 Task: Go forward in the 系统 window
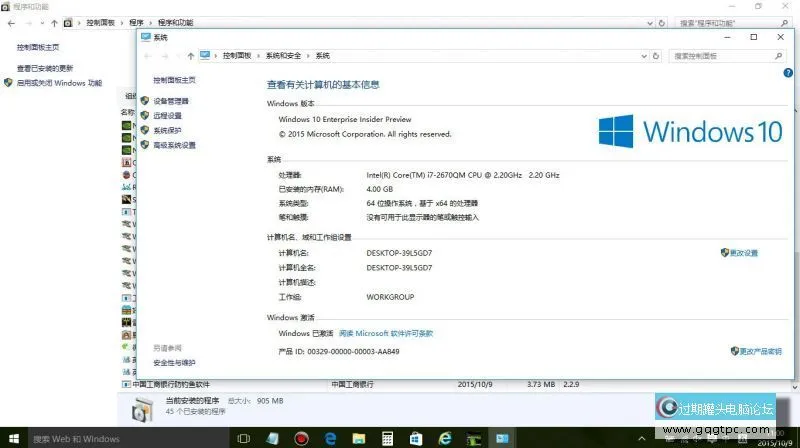[x=165, y=56]
